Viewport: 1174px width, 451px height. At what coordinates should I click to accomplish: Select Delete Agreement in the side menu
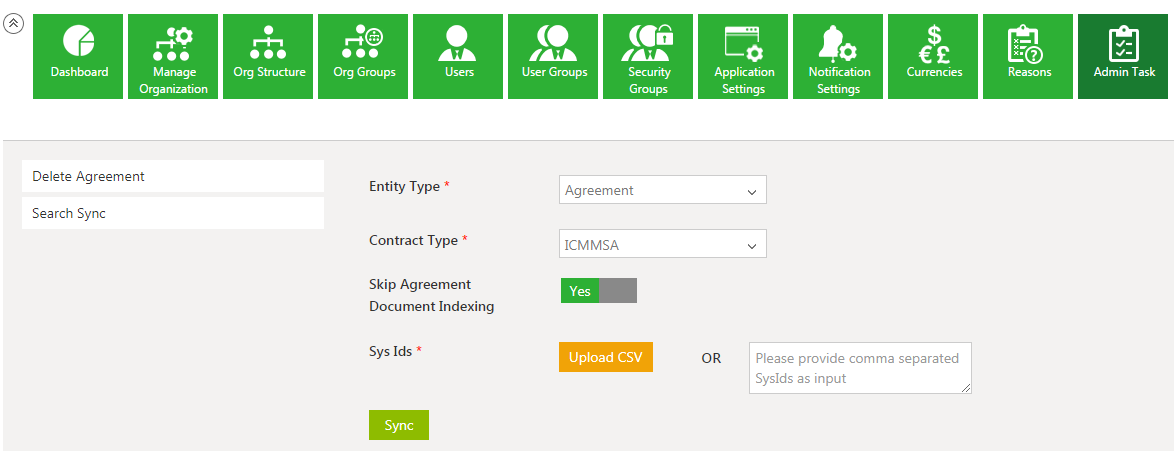173,176
